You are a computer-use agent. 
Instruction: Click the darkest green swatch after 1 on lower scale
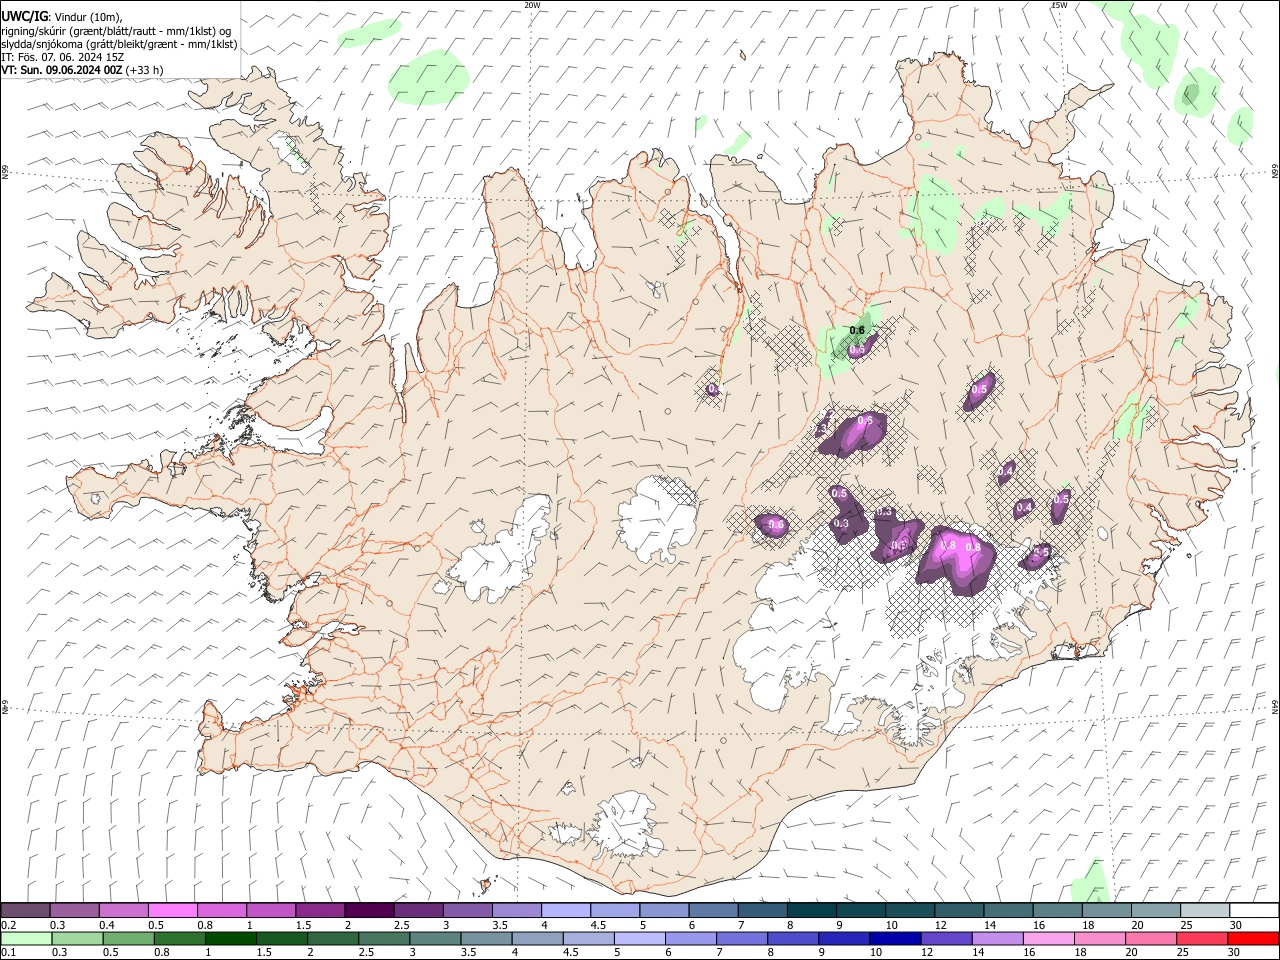tap(230, 938)
